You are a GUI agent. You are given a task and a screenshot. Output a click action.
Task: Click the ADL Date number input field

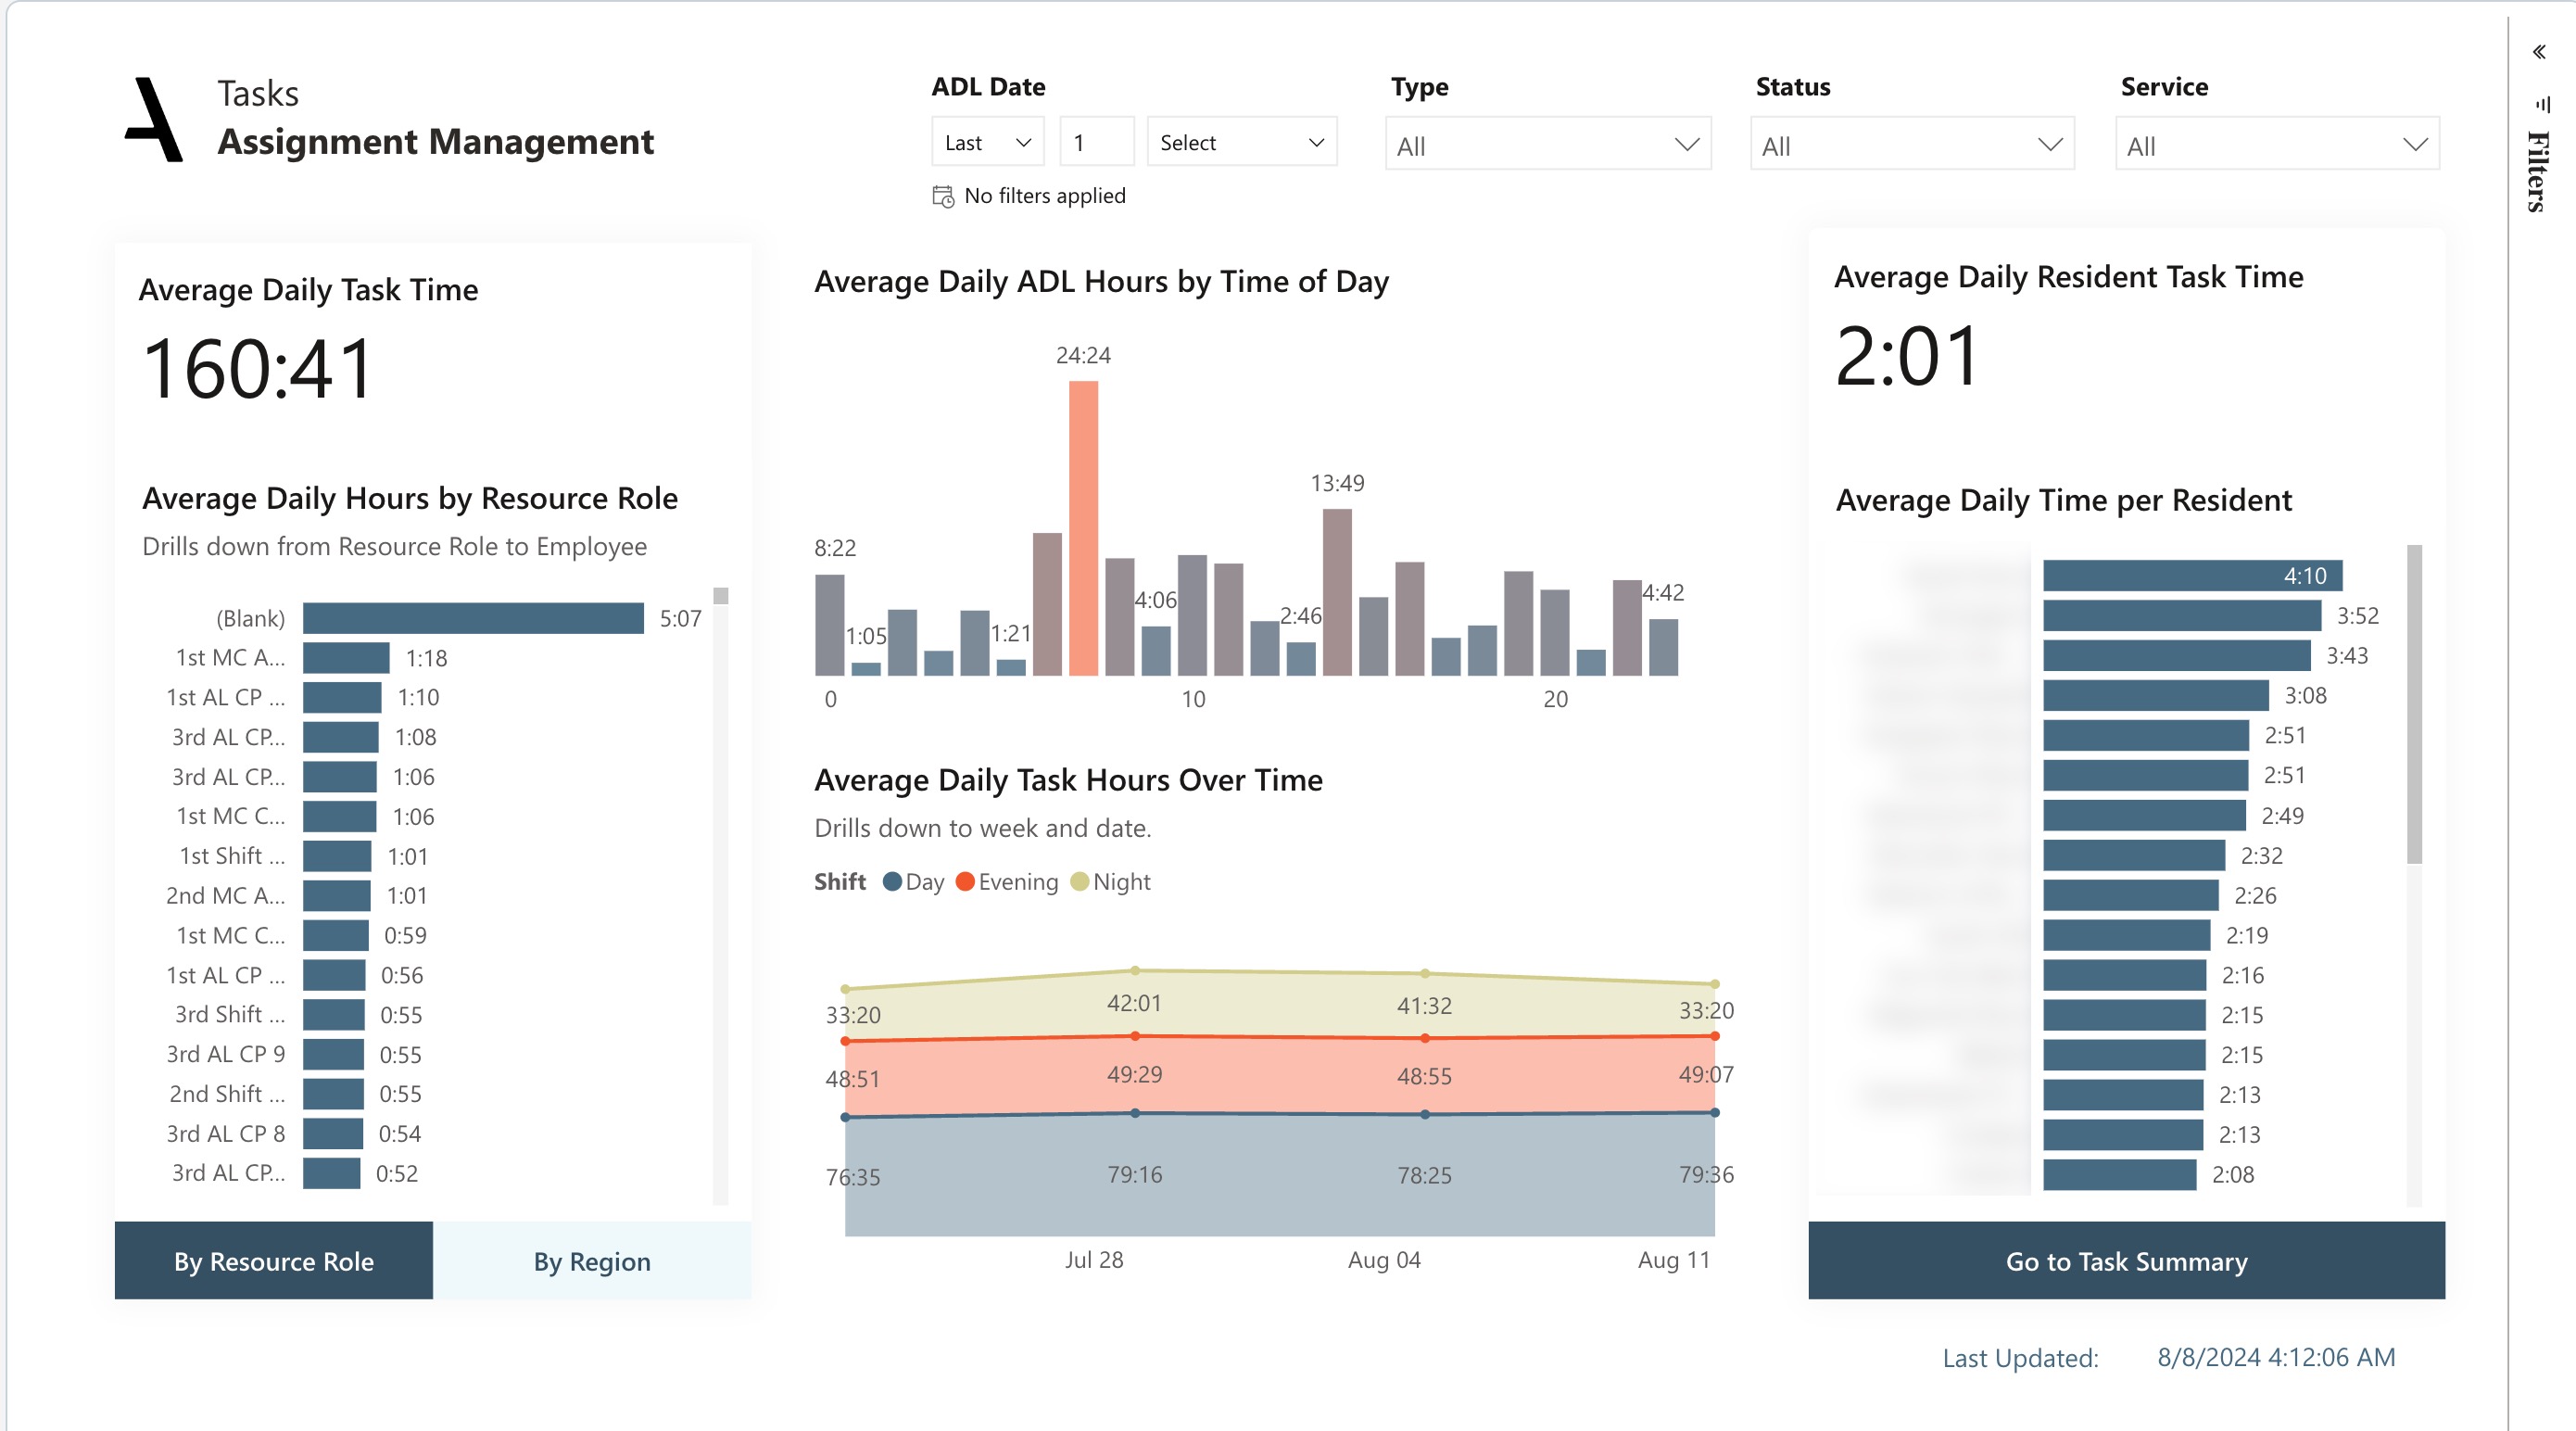tap(1096, 143)
